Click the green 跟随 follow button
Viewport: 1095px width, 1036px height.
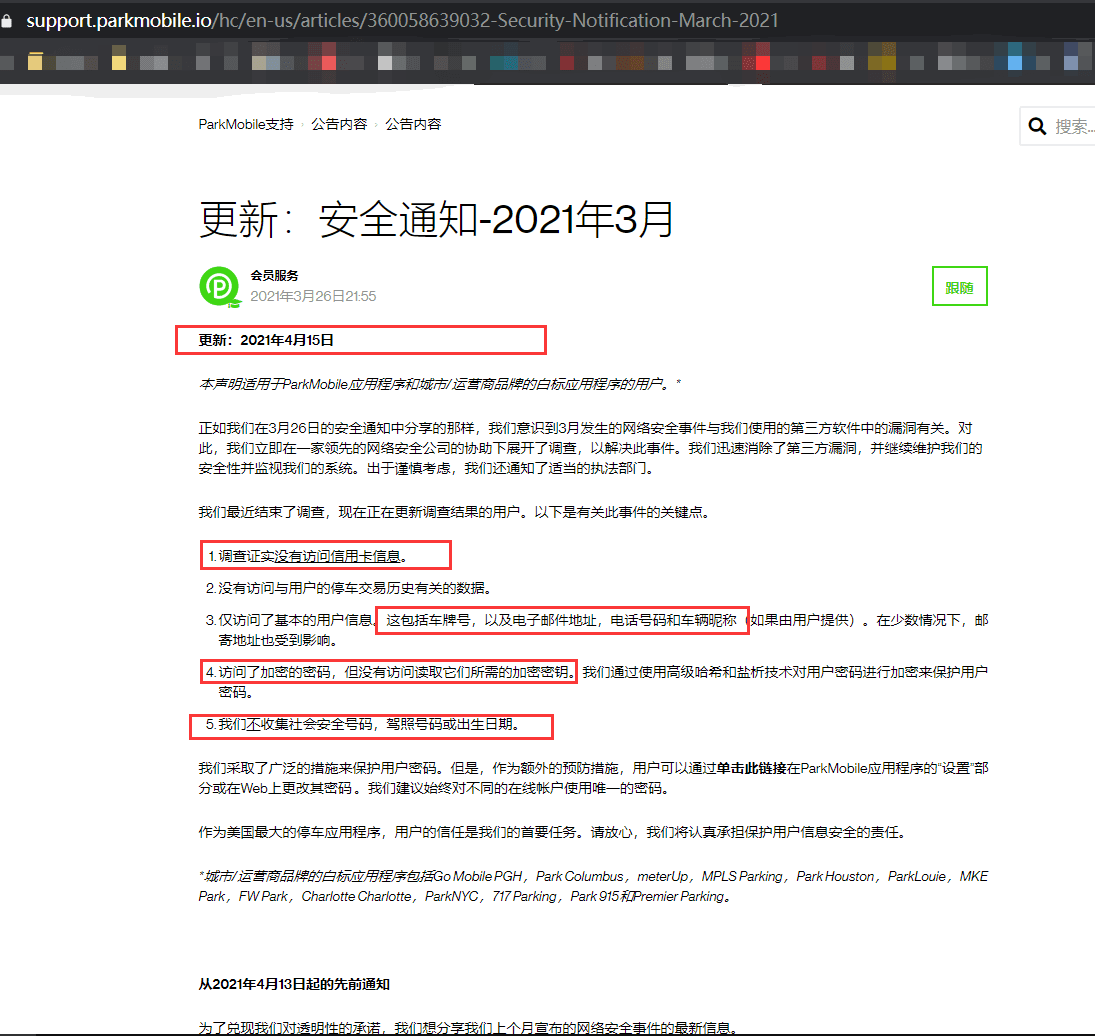pyautogui.click(x=960, y=286)
